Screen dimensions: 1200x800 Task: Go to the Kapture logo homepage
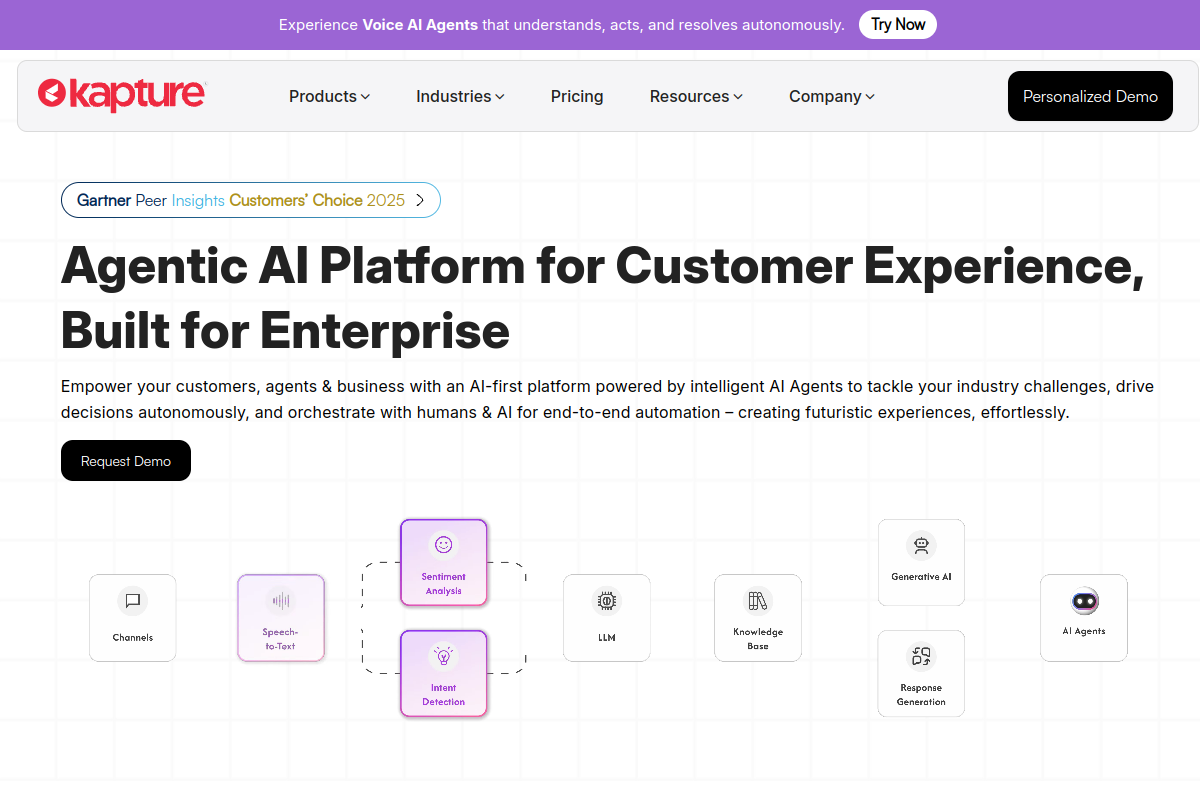tap(121, 95)
